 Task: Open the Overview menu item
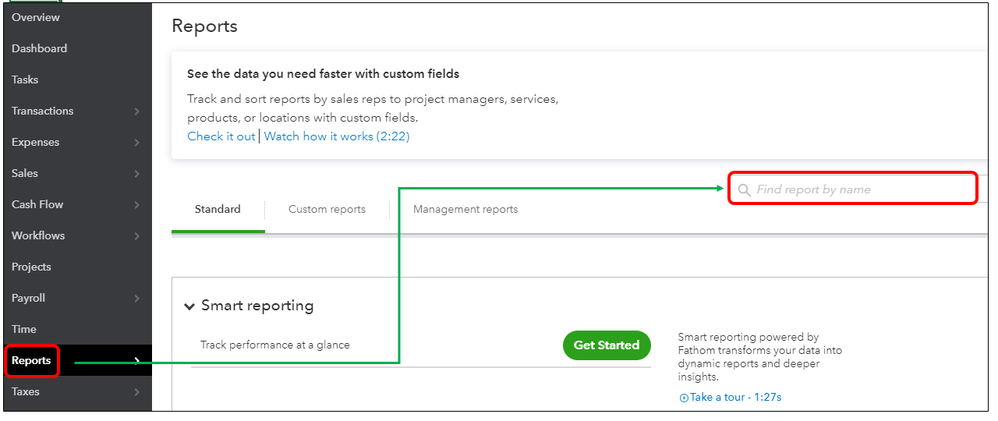click(x=35, y=17)
